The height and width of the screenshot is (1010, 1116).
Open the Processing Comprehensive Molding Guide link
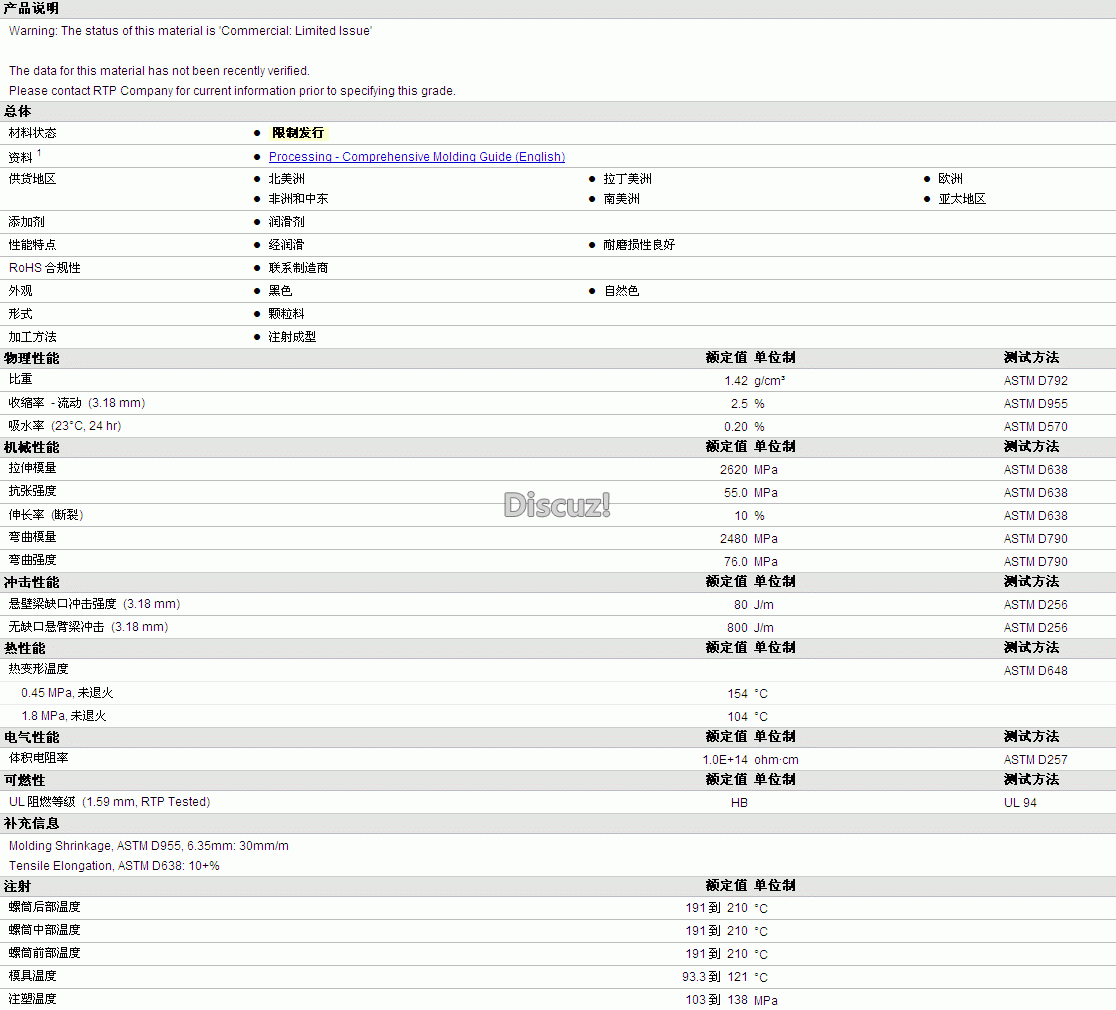click(x=416, y=157)
